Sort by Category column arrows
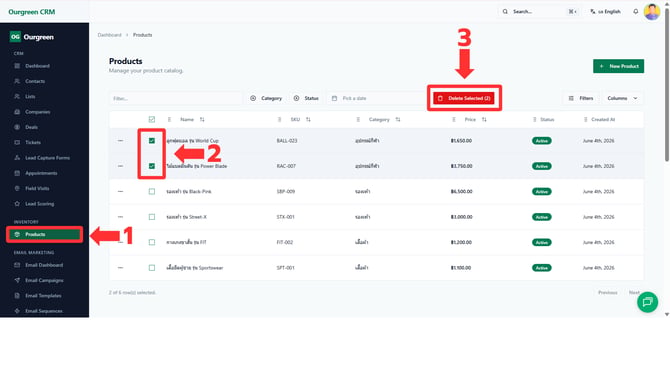Image resolution: width=670 pixels, height=376 pixels. (398, 120)
